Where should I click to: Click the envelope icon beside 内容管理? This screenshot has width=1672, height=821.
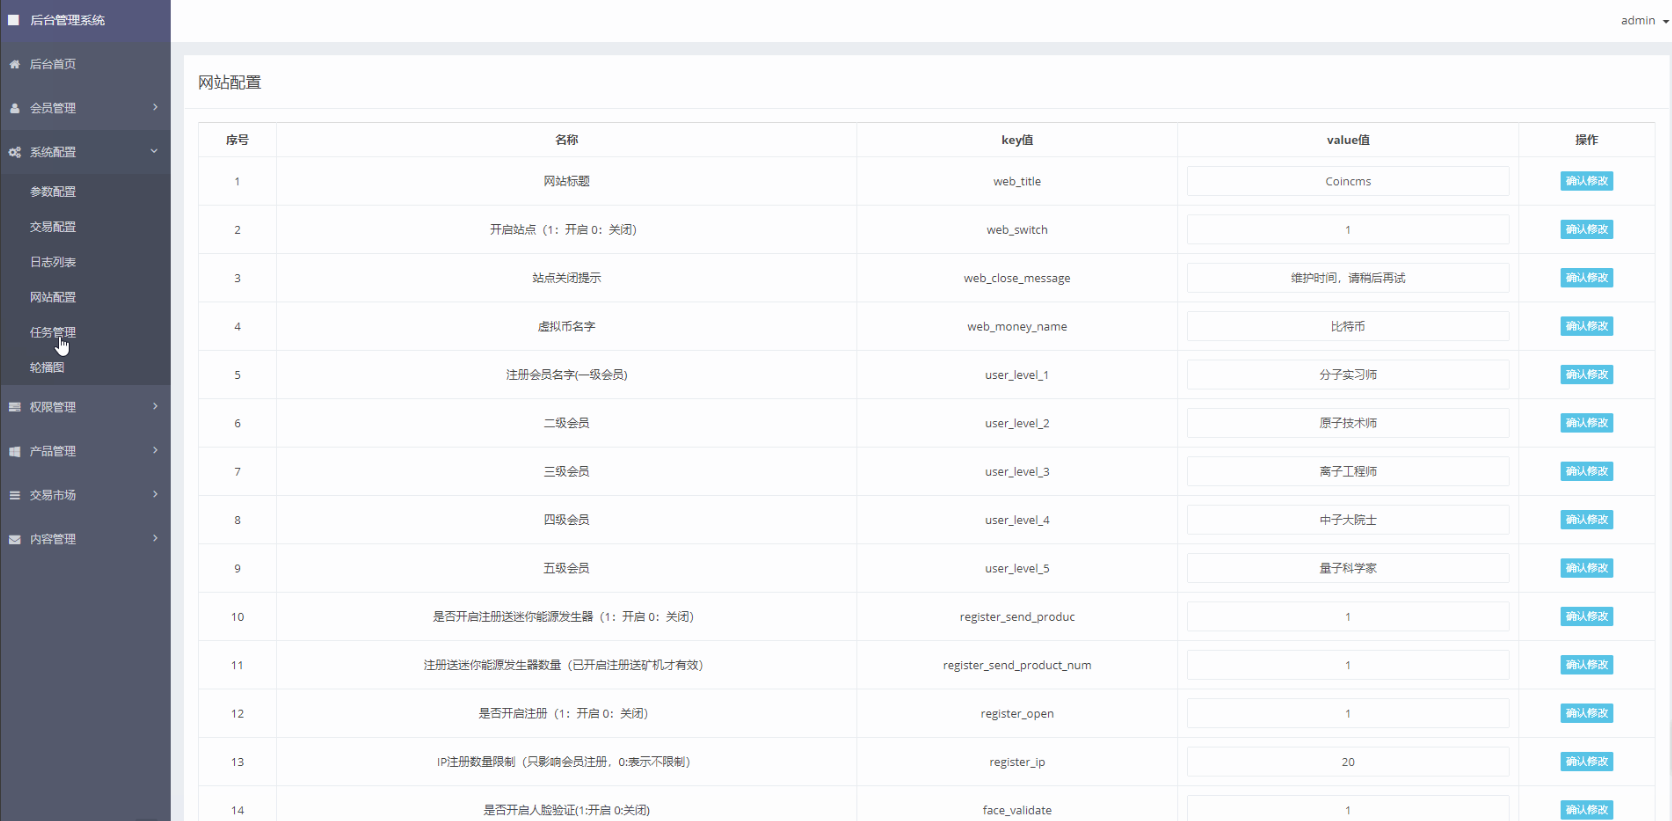click(14, 539)
